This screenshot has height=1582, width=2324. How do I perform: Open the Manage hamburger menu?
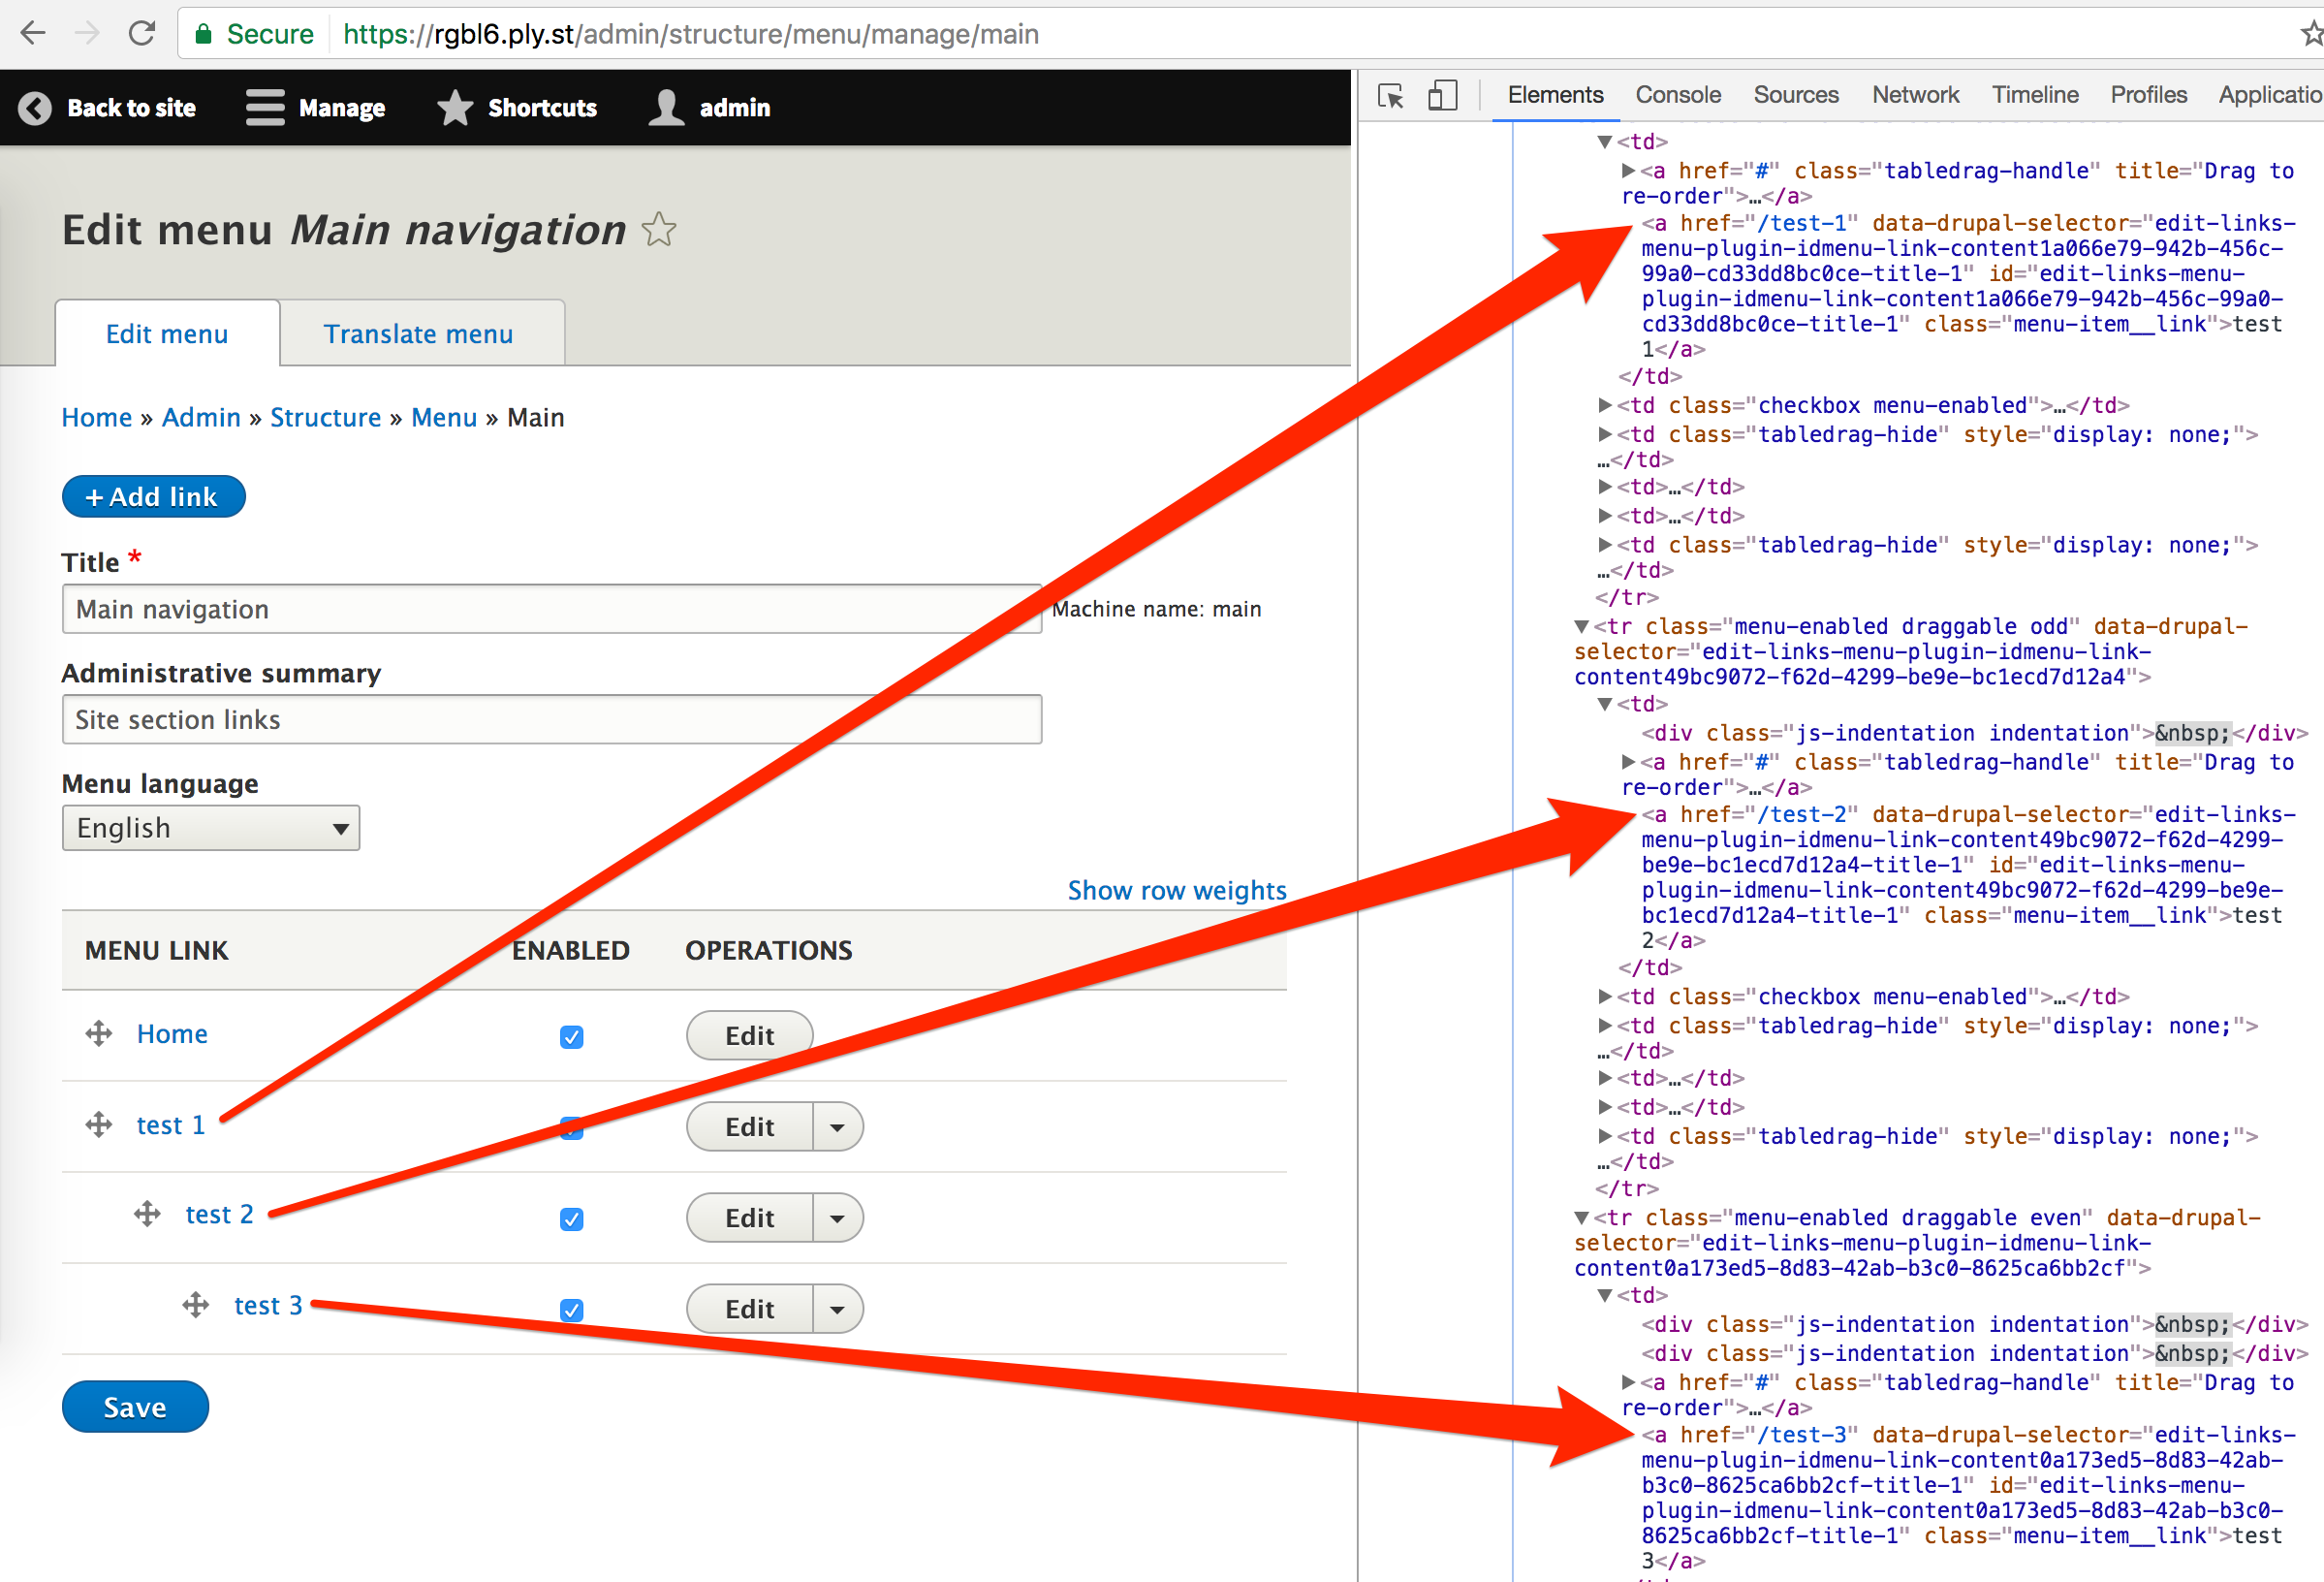tap(264, 107)
